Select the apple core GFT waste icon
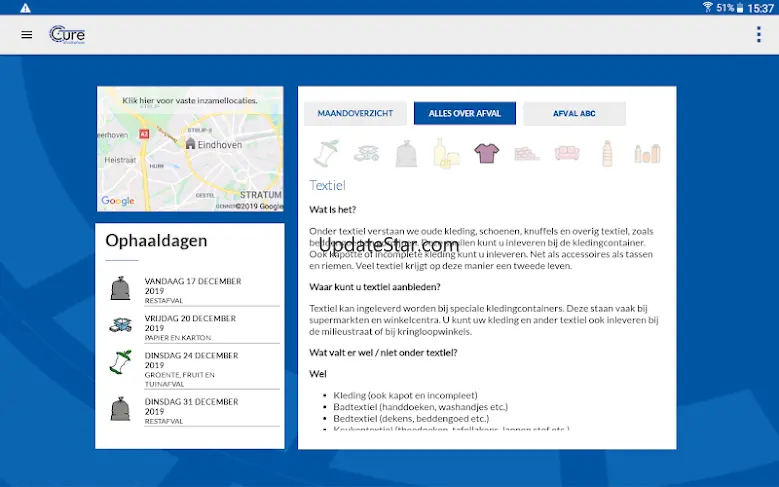 pyautogui.click(x=326, y=153)
